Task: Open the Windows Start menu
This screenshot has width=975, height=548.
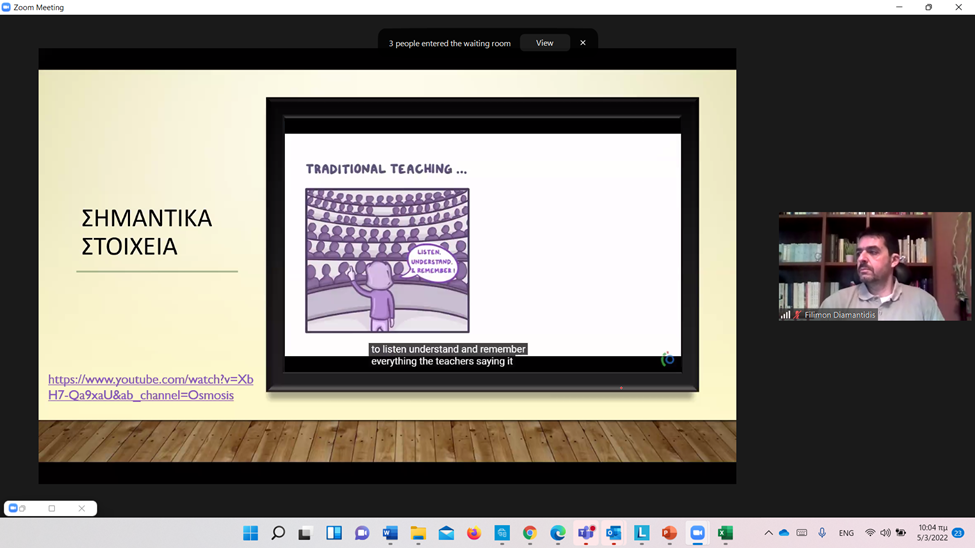Action: click(251, 533)
